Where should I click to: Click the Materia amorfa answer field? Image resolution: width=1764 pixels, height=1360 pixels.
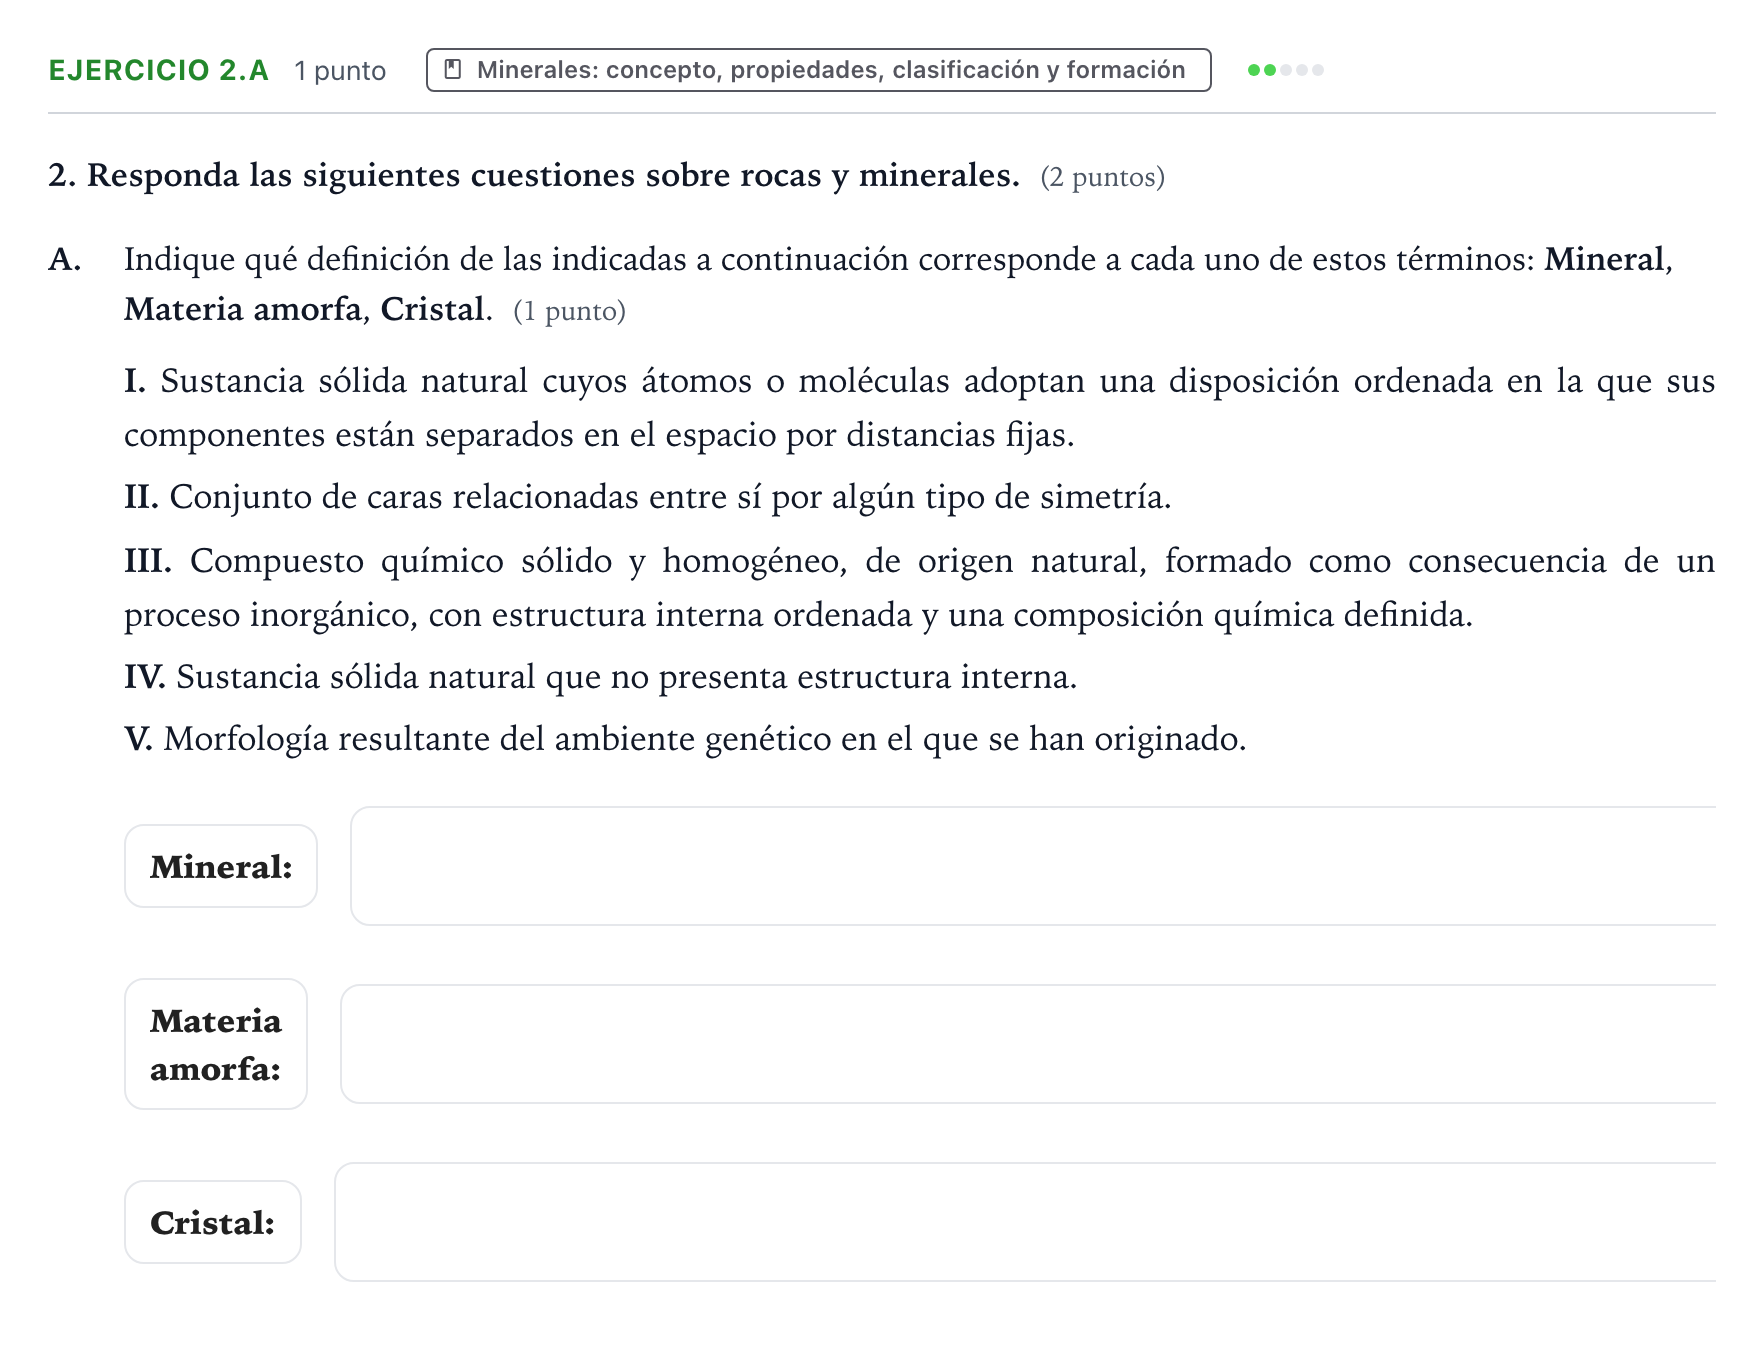pos(1028,1044)
